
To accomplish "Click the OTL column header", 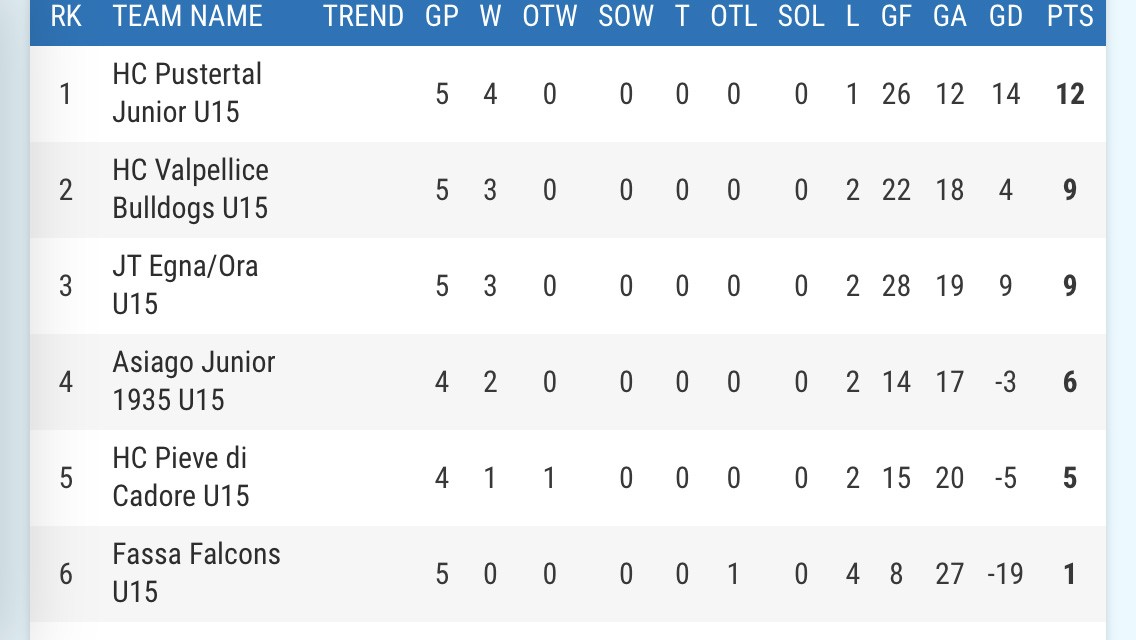I will coord(734,16).
